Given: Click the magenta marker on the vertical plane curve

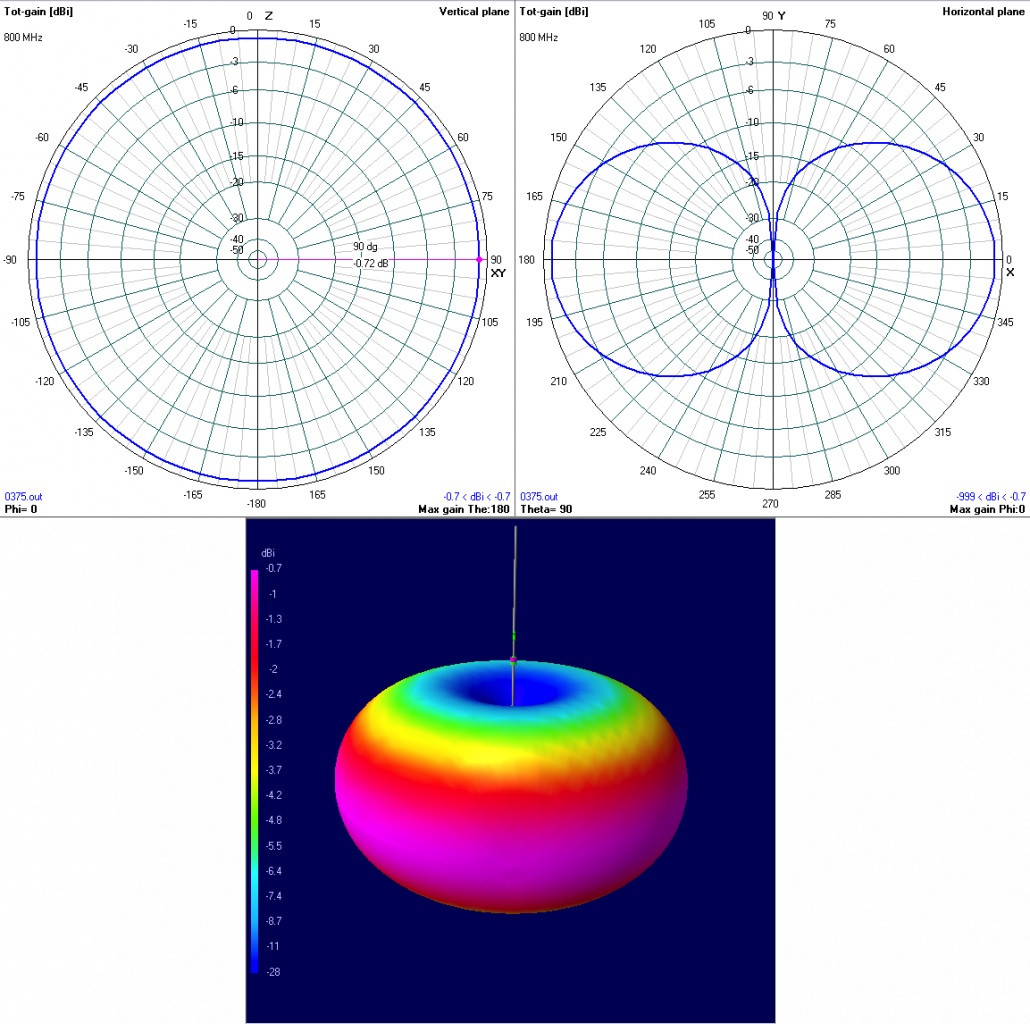Looking at the screenshot, I should [x=479, y=260].
